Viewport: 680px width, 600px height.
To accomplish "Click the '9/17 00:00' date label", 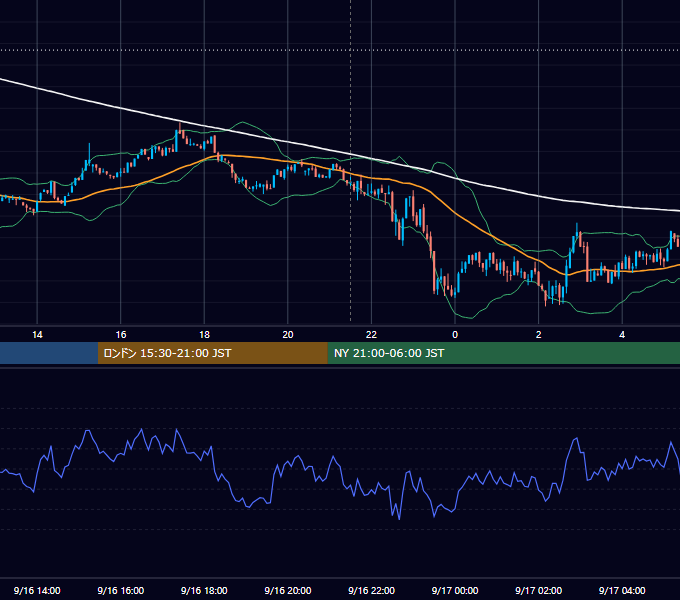I will tap(455, 590).
